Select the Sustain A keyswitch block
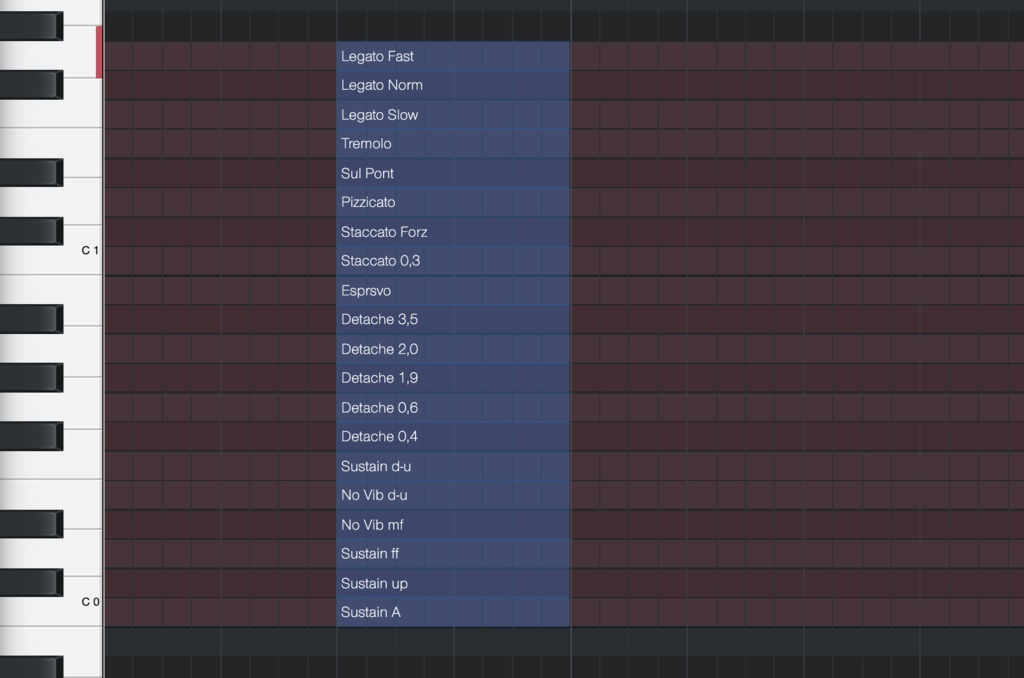 click(x=450, y=611)
